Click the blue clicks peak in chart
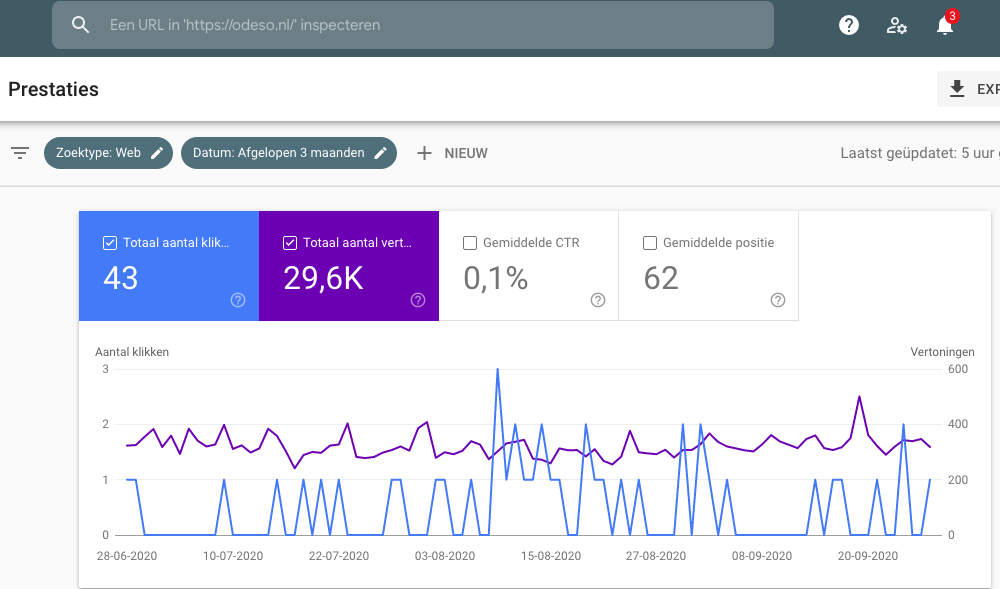 pyautogui.click(x=497, y=370)
